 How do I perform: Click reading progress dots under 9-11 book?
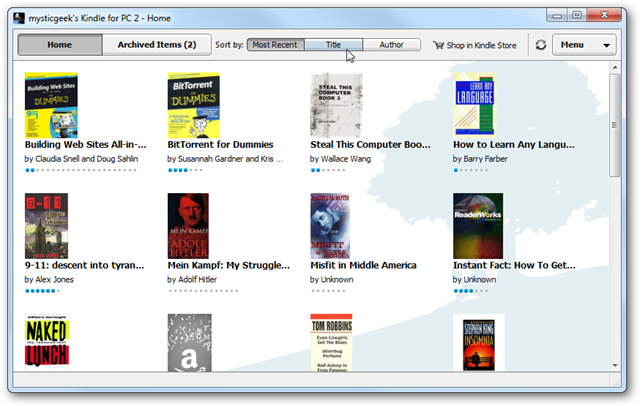(42, 291)
